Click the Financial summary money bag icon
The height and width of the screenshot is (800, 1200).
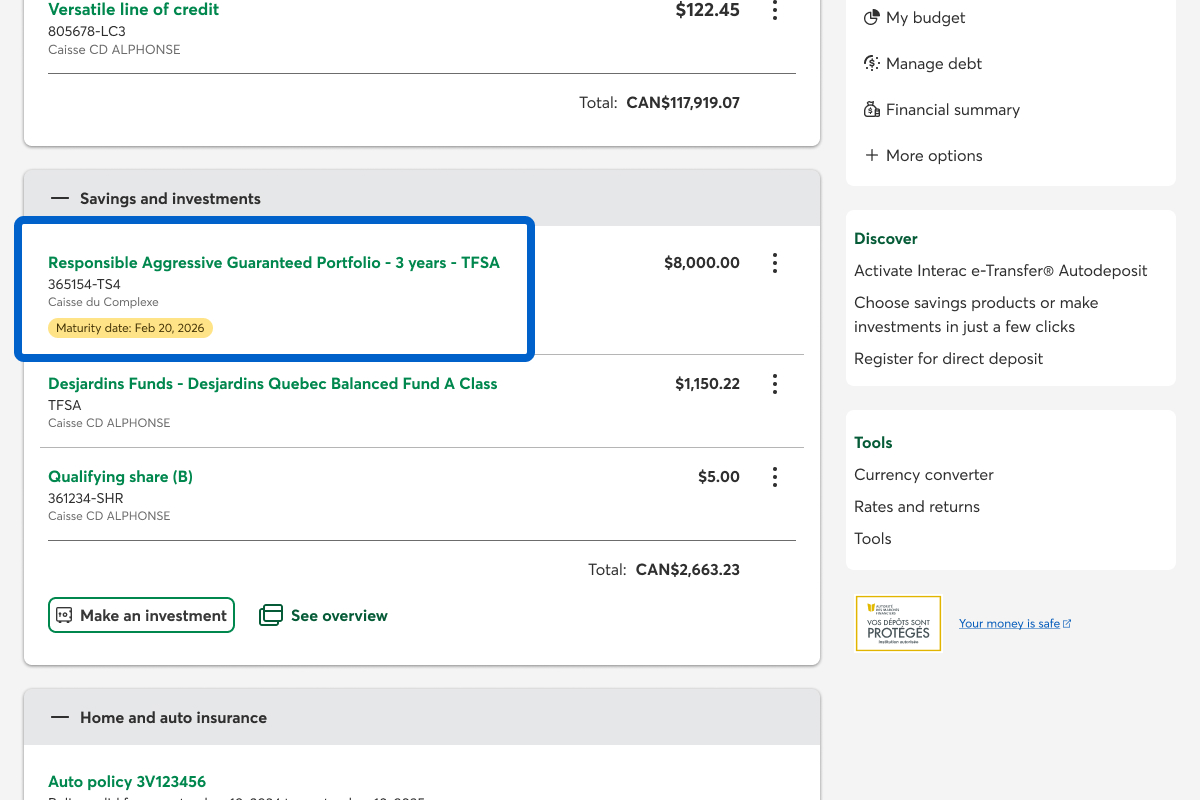pos(871,110)
